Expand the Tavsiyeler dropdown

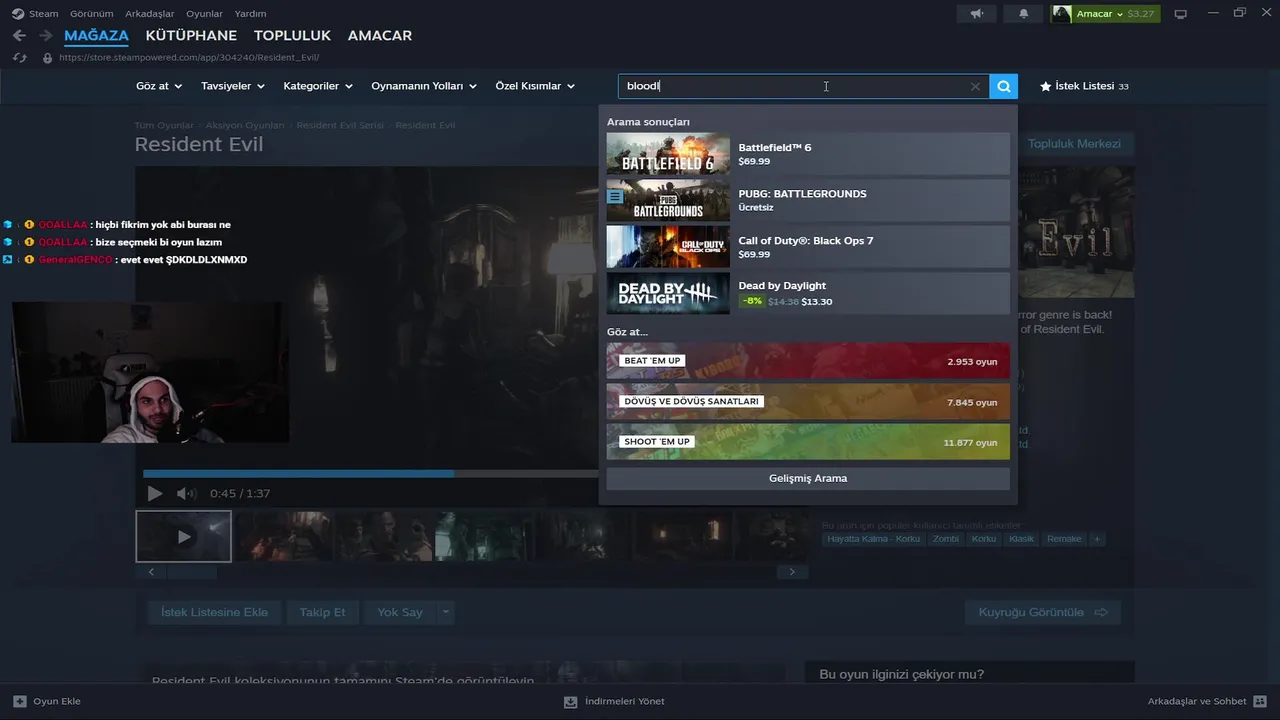[233, 86]
